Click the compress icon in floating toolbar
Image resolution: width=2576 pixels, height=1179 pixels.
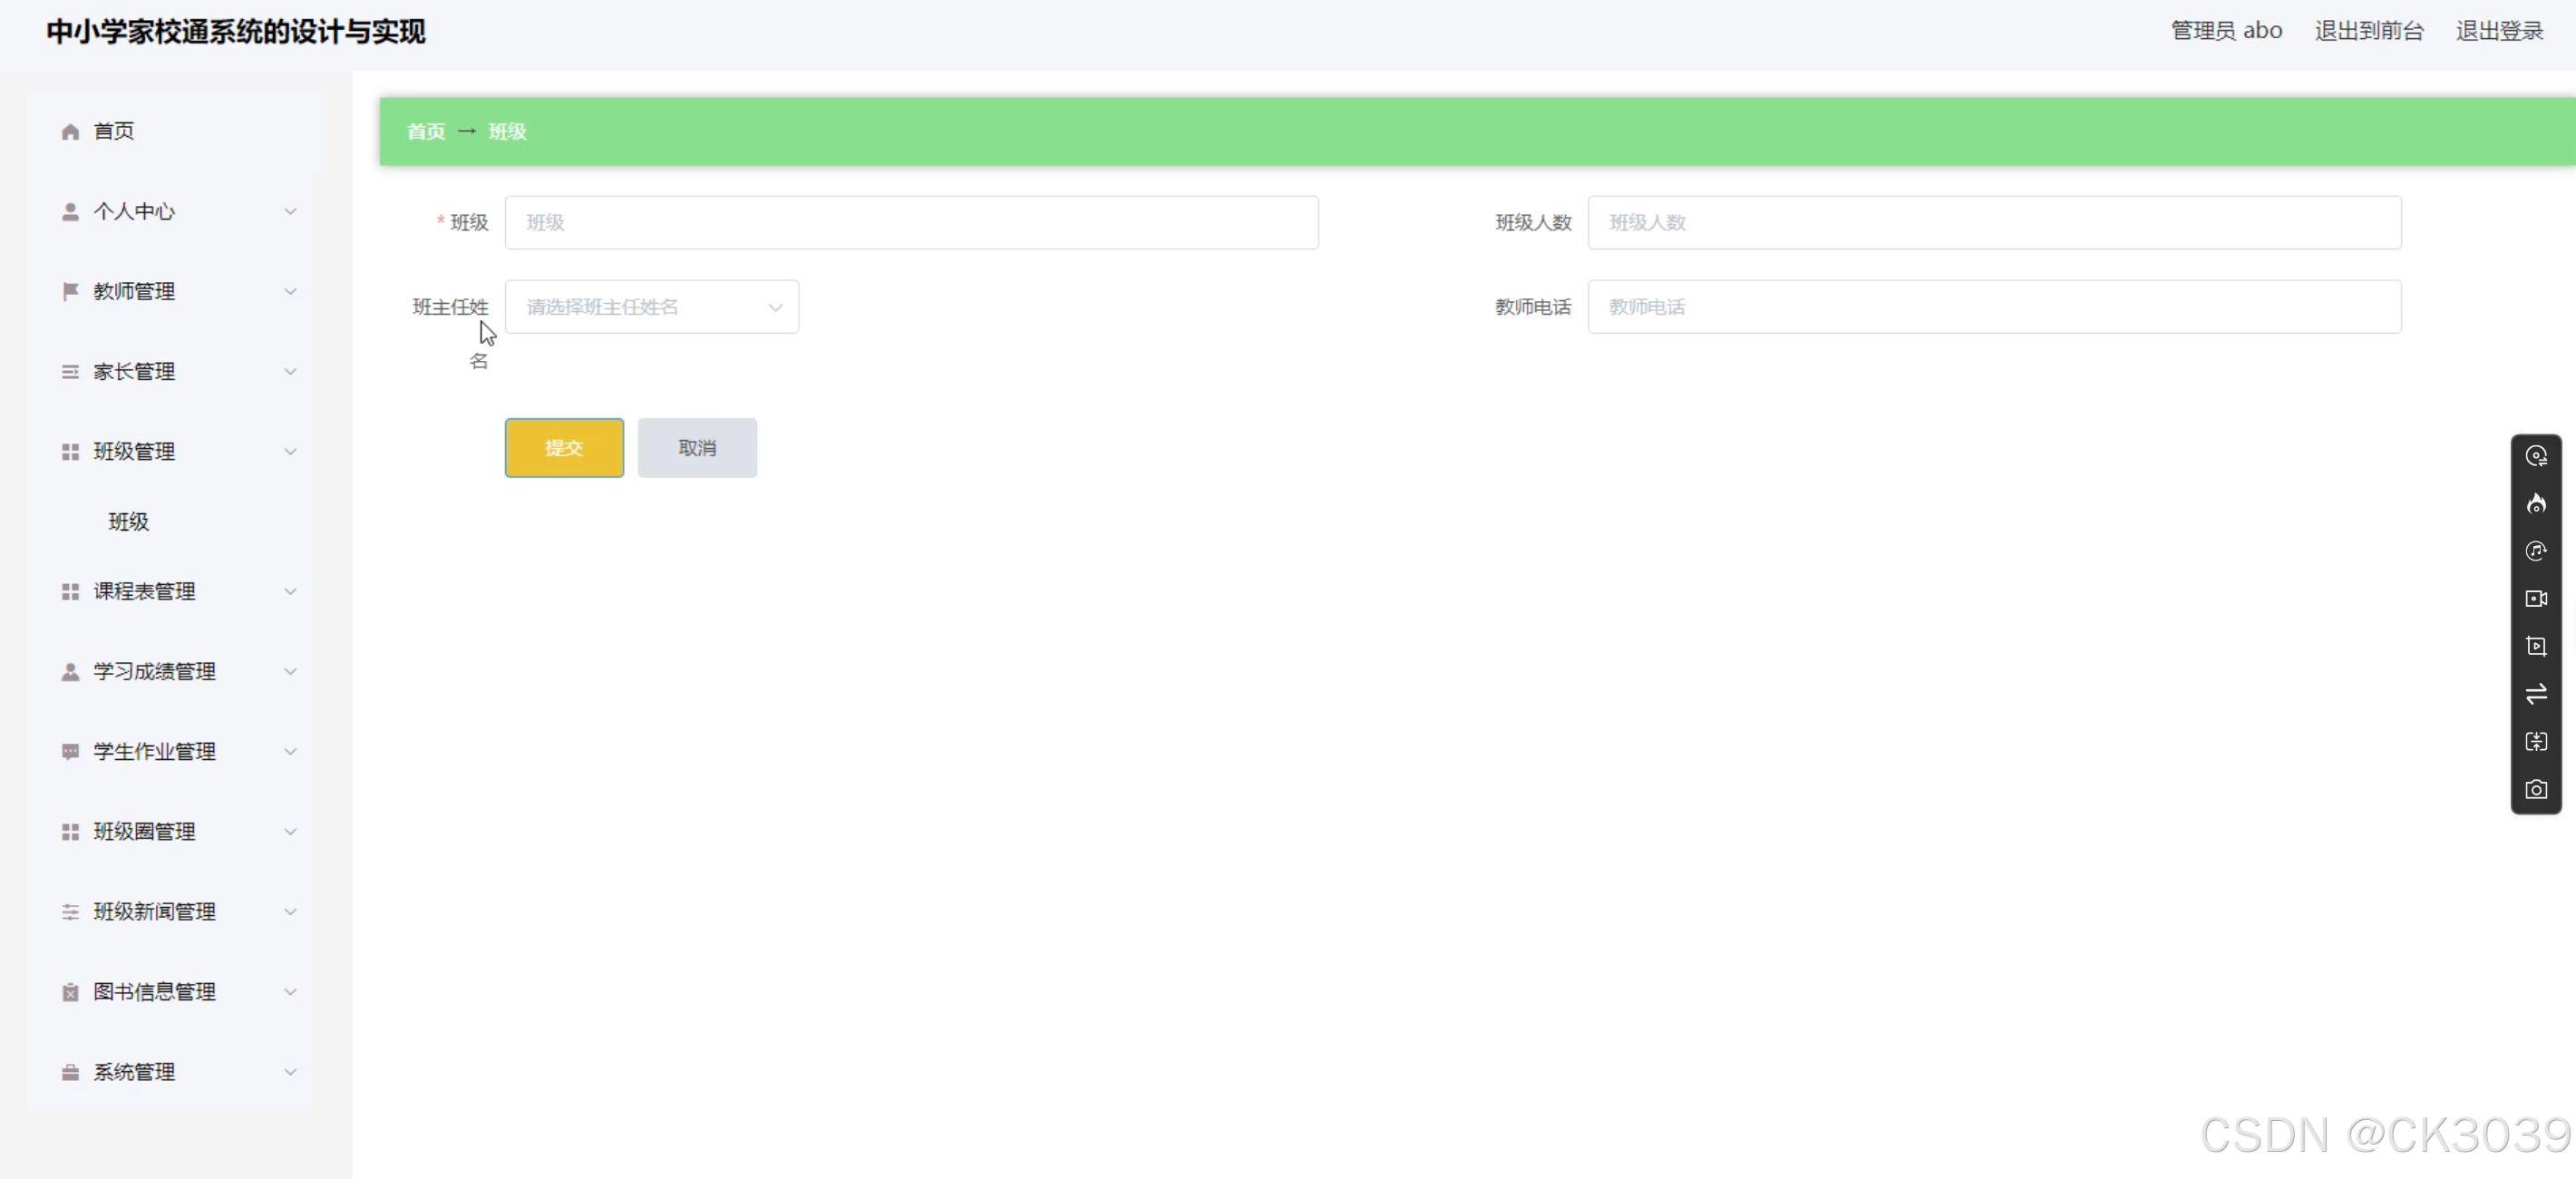[2535, 742]
